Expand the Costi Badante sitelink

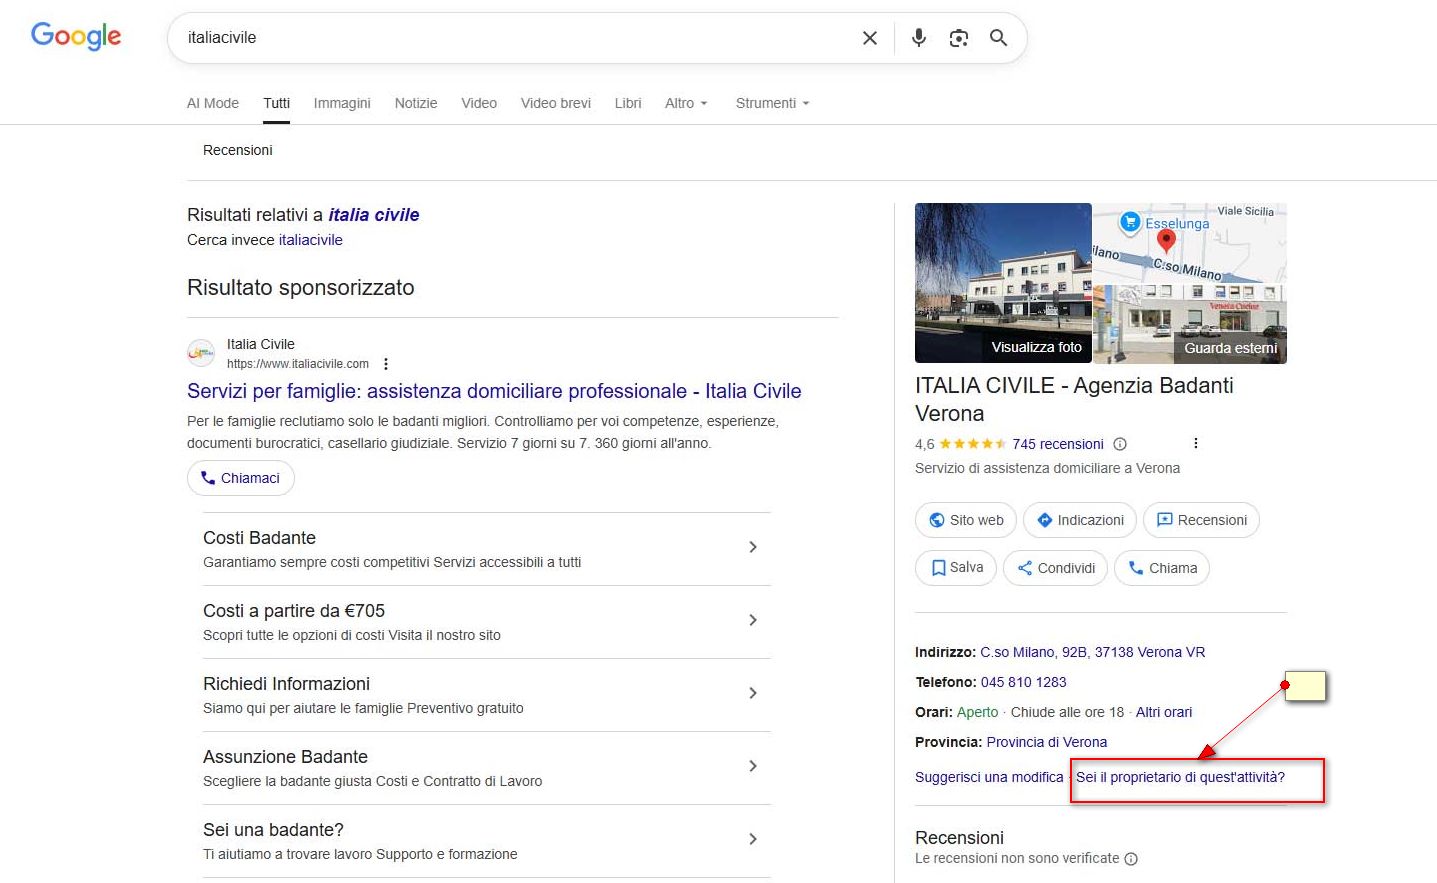point(753,547)
